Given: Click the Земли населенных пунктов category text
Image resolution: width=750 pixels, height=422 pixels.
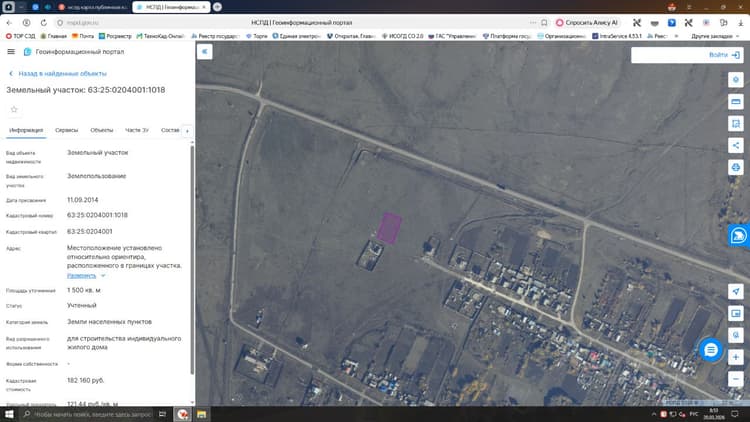Looking at the screenshot, I should pyautogui.click(x=109, y=322).
